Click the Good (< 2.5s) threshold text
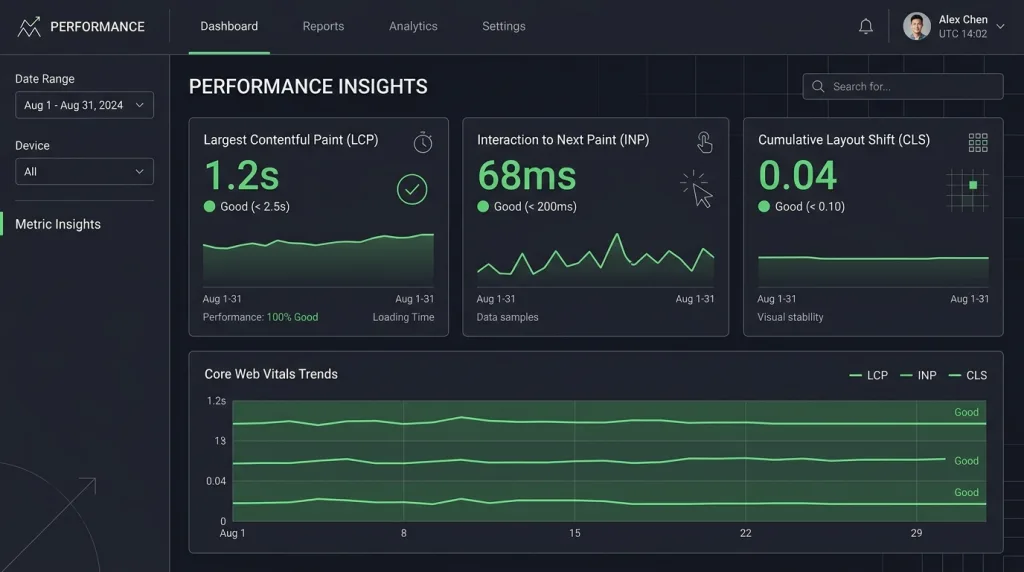The height and width of the screenshot is (572, 1024). (x=255, y=206)
